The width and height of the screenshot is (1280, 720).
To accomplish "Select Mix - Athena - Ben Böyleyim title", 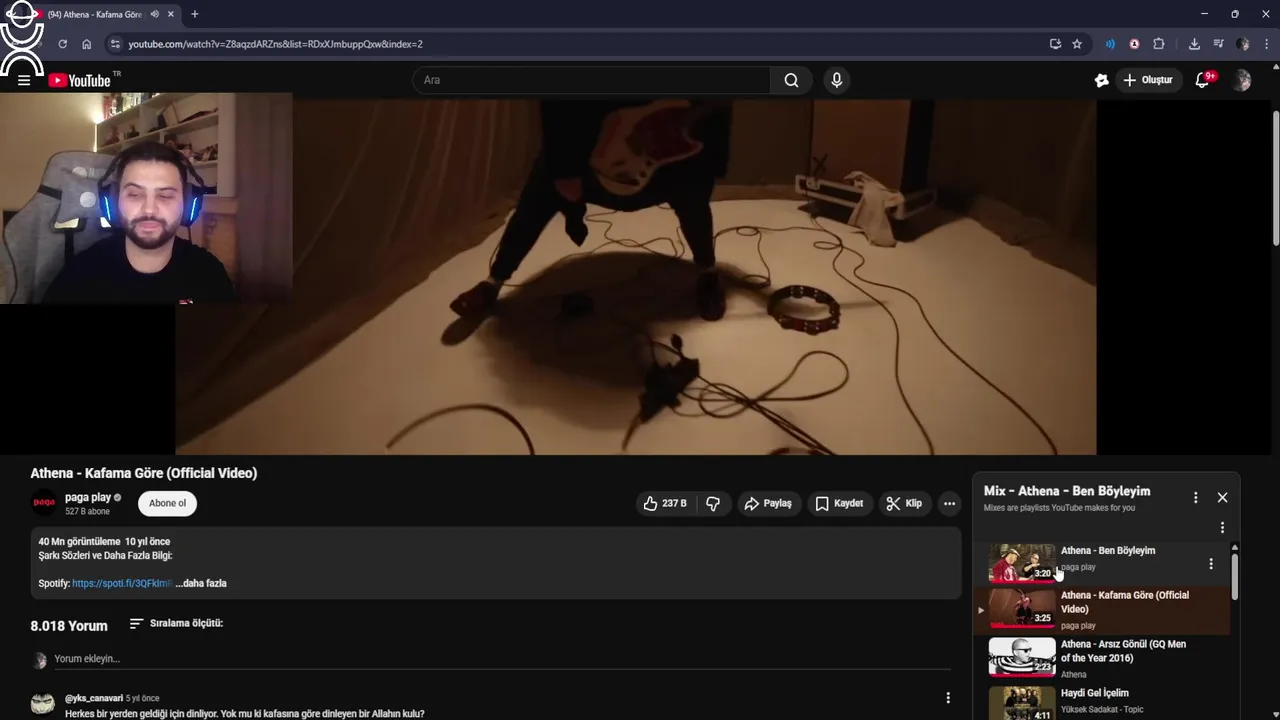I will pos(1067,491).
